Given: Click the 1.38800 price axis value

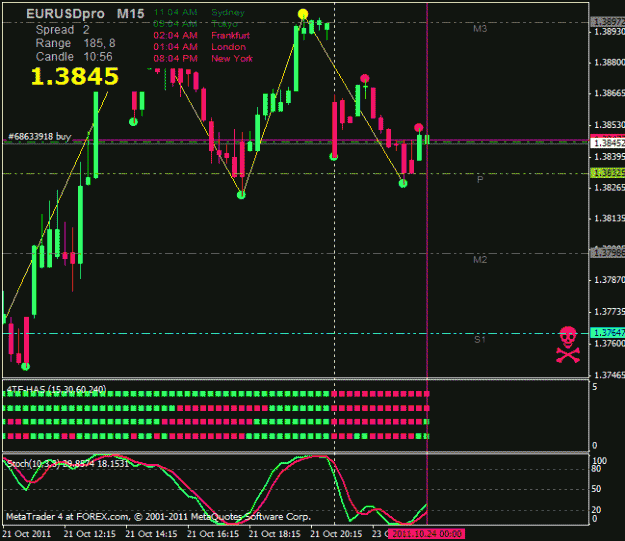Looking at the screenshot, I should coord(609,63).
